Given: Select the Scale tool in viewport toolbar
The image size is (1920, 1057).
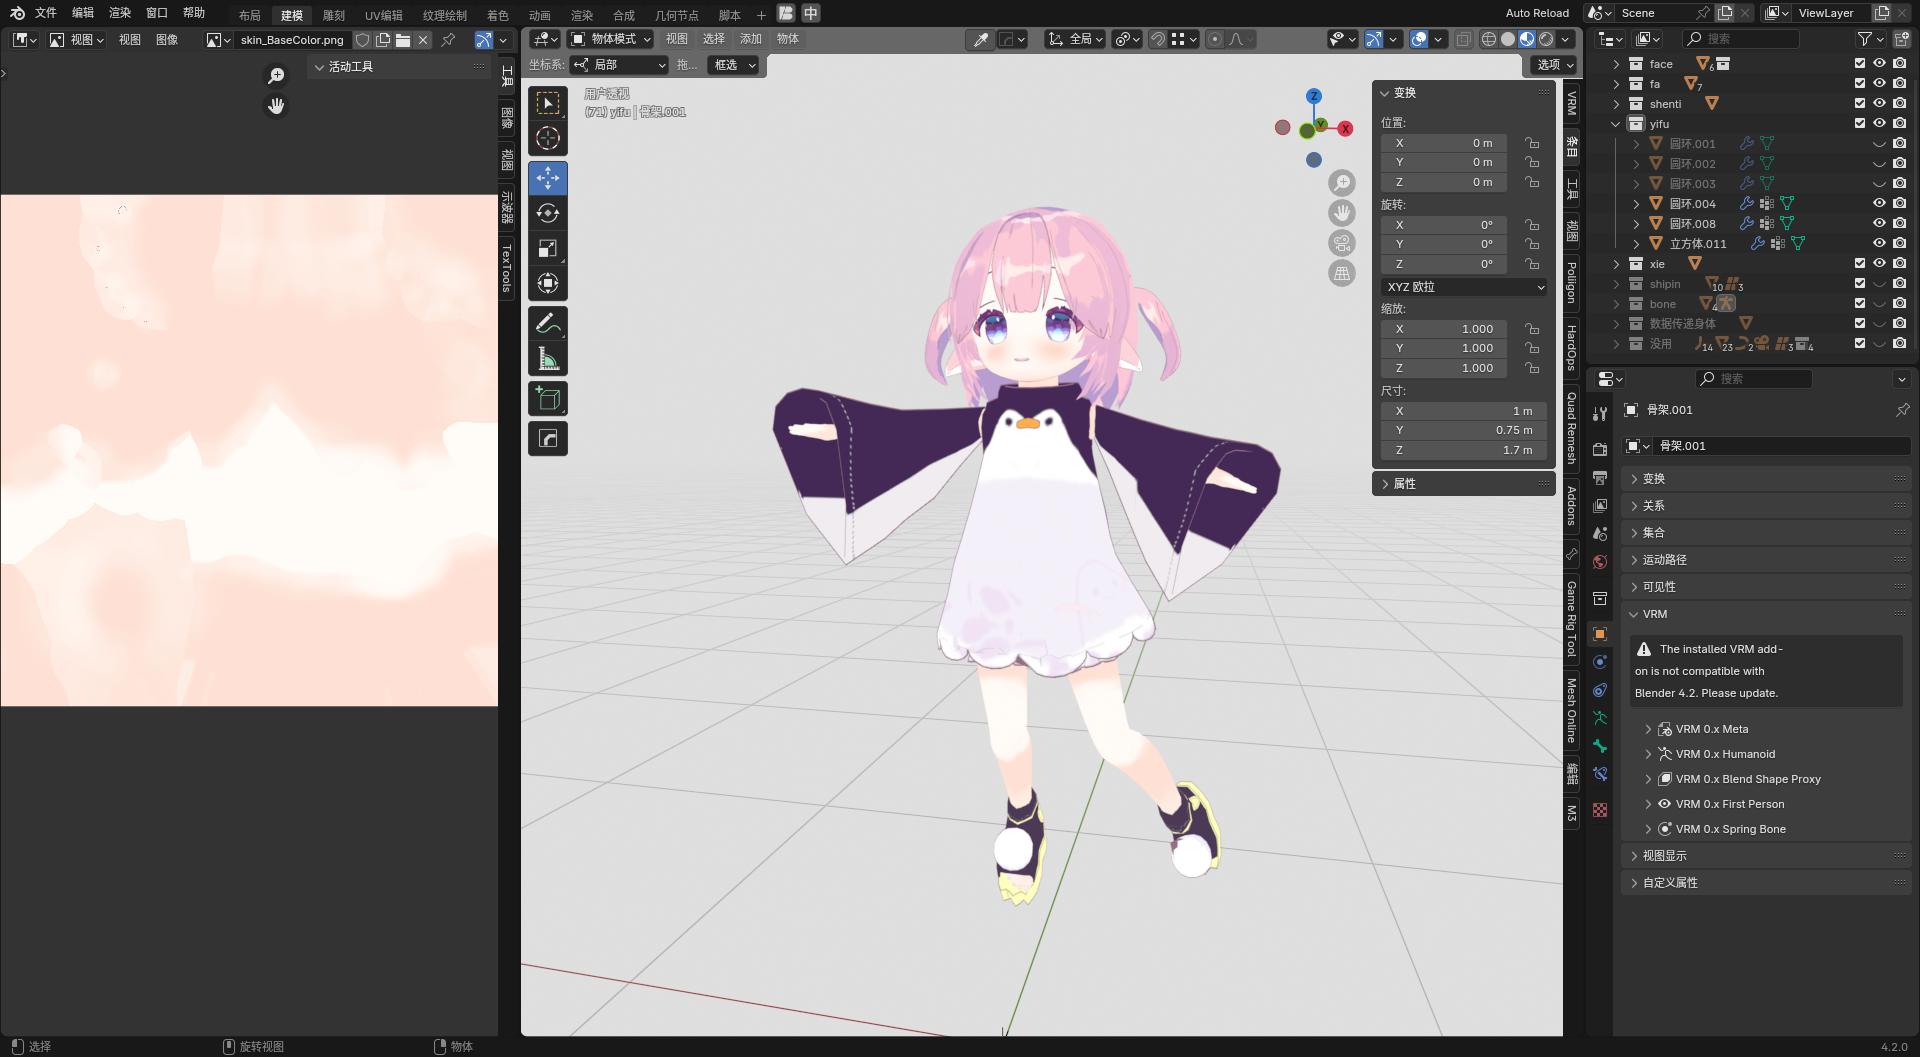Looking at the screenshot, I should 547,249.
